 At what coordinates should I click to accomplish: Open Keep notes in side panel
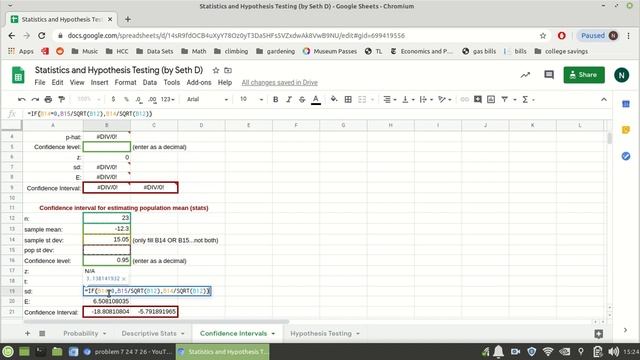[626, 130]
